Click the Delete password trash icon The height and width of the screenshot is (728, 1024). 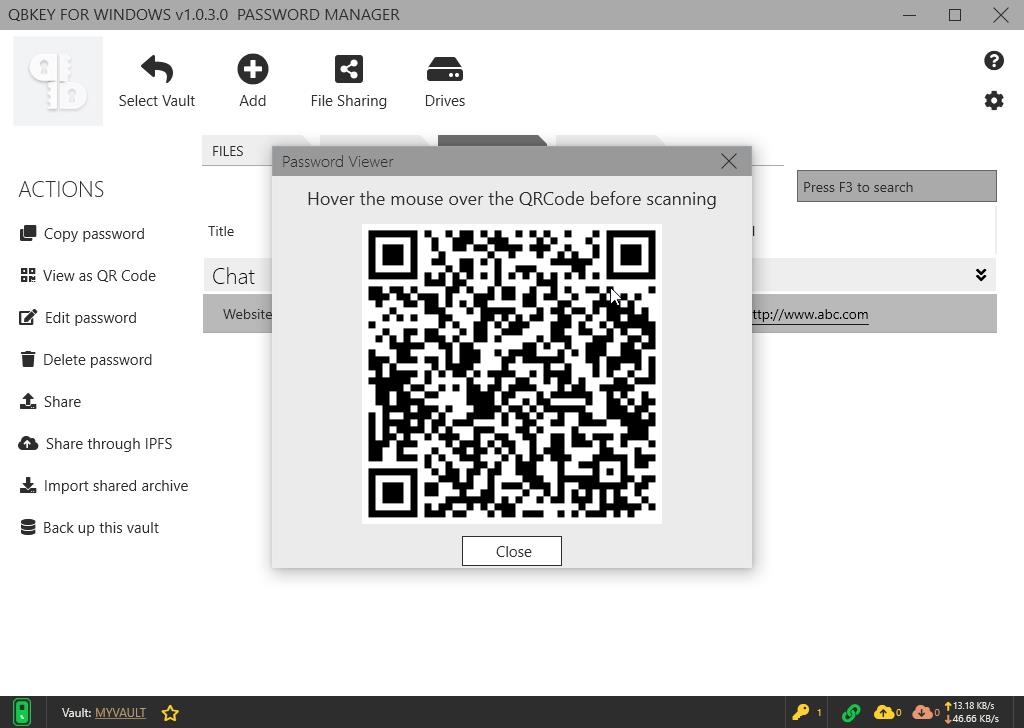pyautogui.click(x=28, y=359)
